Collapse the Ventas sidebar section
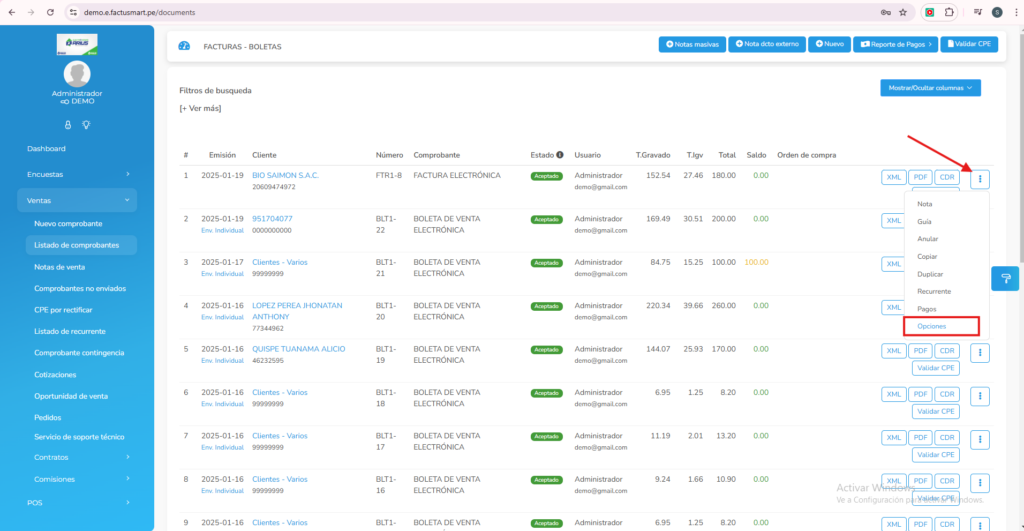The image size is (1024, 531). coord(77,201)
